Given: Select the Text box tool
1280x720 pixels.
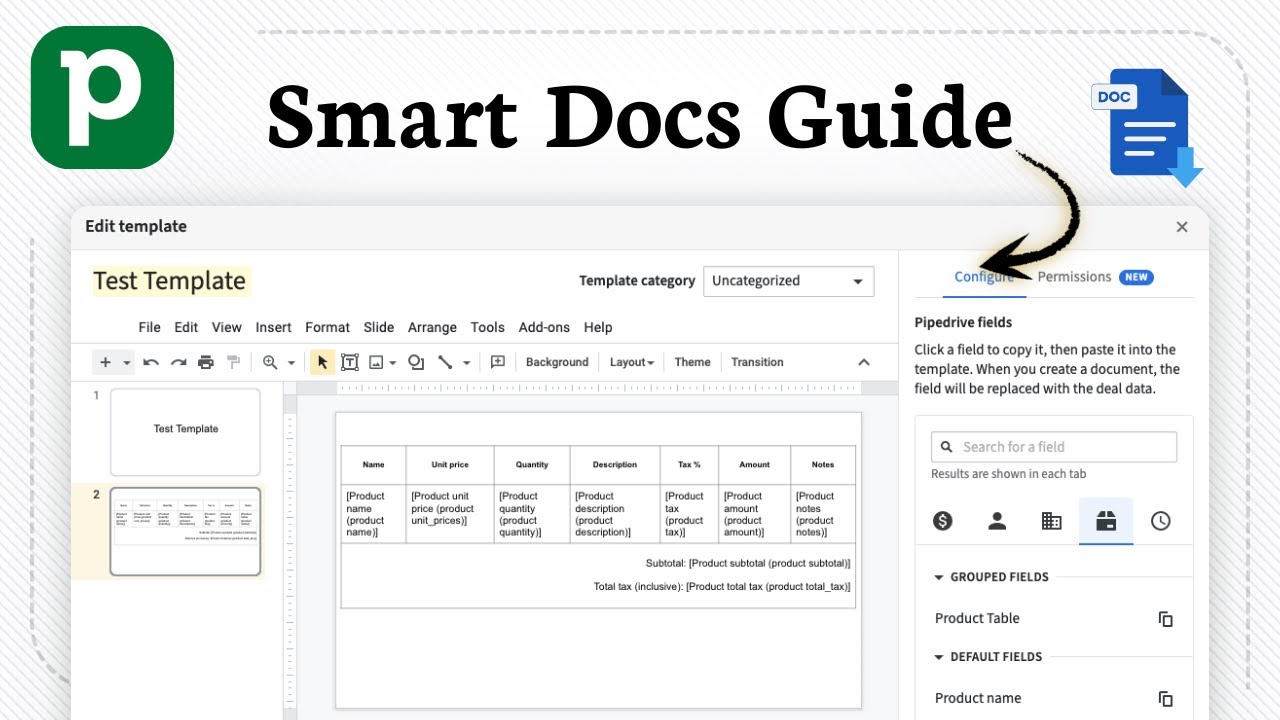Looking at the screenshot, I should pyautogui.click(x=350, y=362).
